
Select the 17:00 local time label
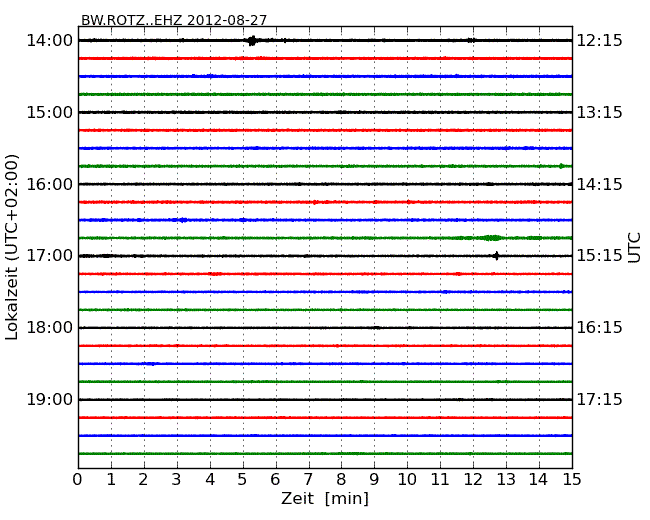(x=49, y=255)
